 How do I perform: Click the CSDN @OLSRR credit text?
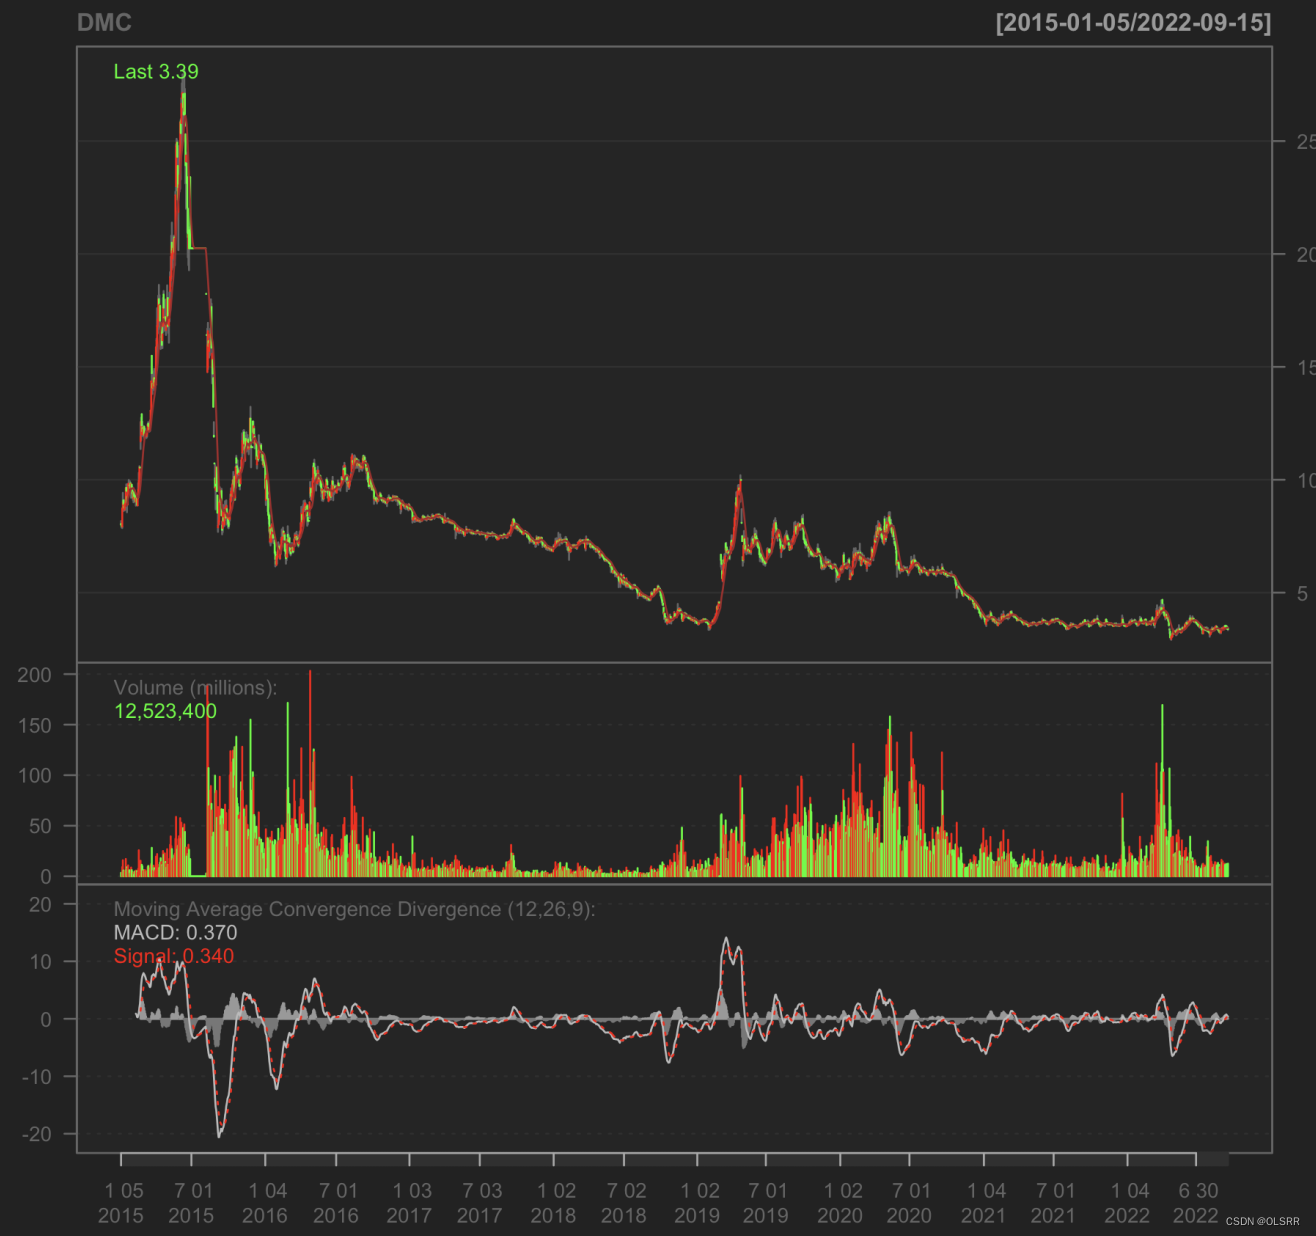tap(1263, 1222)
